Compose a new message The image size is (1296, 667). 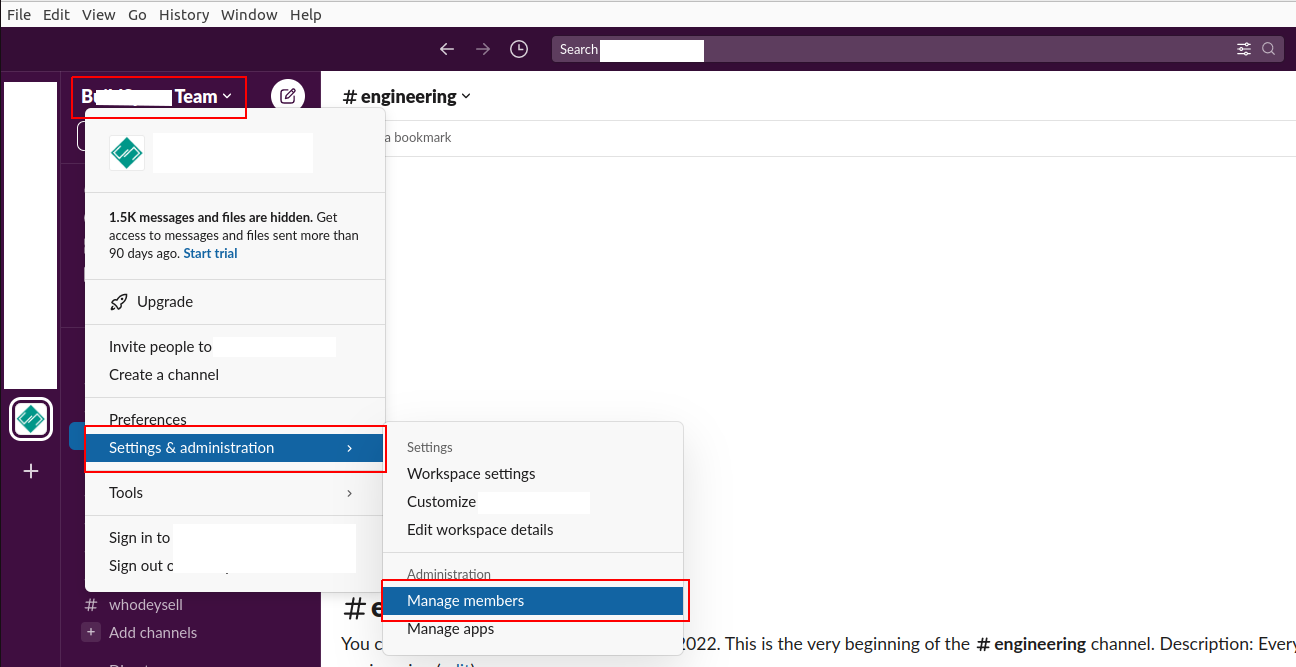pyautogui.click(x=288, y=96)
